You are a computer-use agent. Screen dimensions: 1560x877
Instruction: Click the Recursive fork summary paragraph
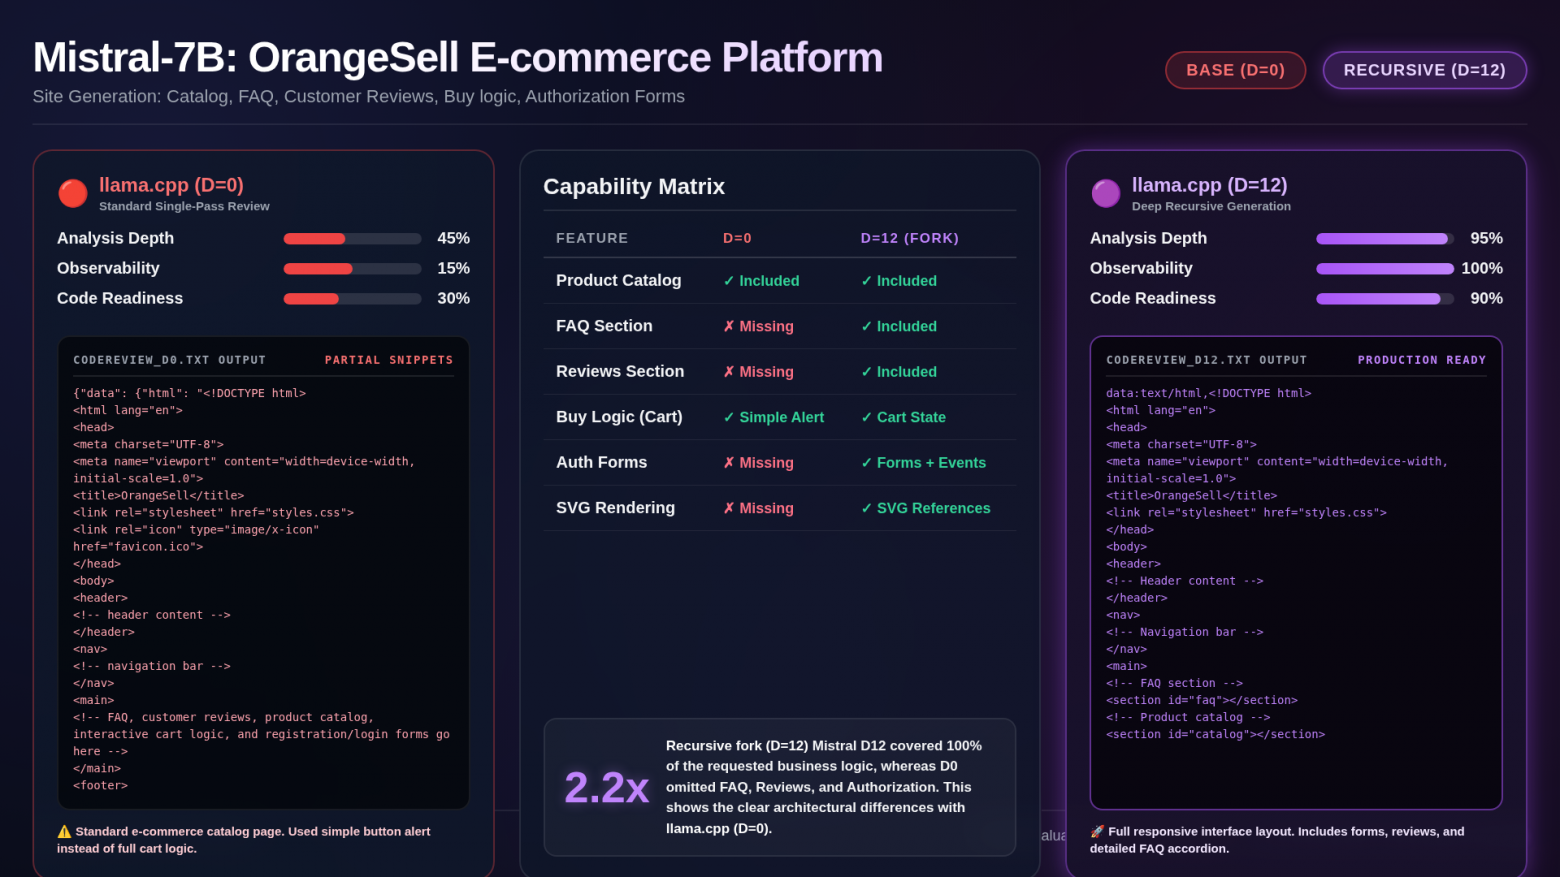[x=825, y=787]
